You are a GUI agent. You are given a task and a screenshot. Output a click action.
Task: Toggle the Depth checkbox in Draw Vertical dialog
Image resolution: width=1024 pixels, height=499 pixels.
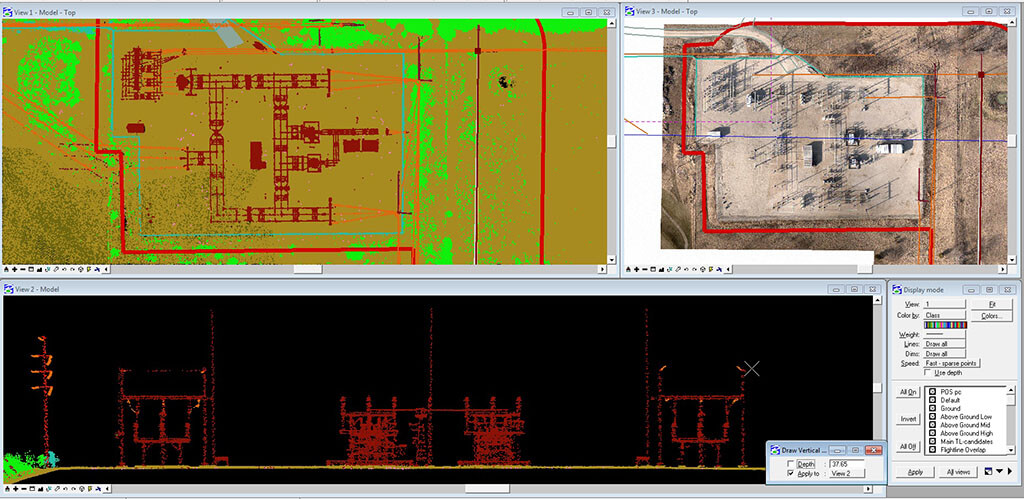[791, 464]
